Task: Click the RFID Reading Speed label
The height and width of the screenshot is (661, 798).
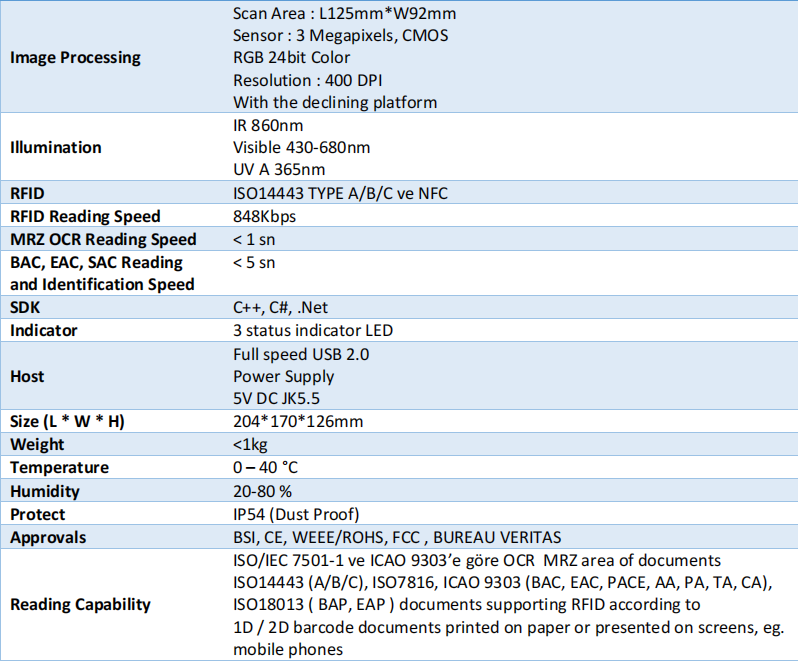Action: [85, 216]
